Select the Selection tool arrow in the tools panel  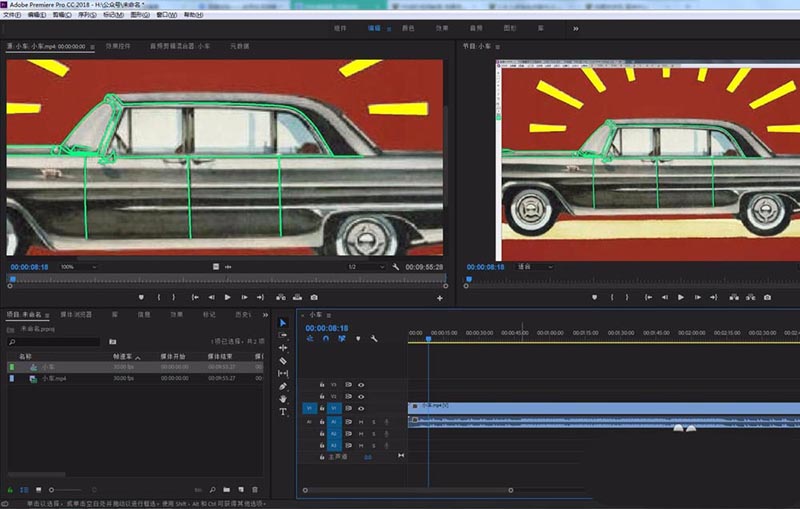pyautogui.click(x=283, y=322)
